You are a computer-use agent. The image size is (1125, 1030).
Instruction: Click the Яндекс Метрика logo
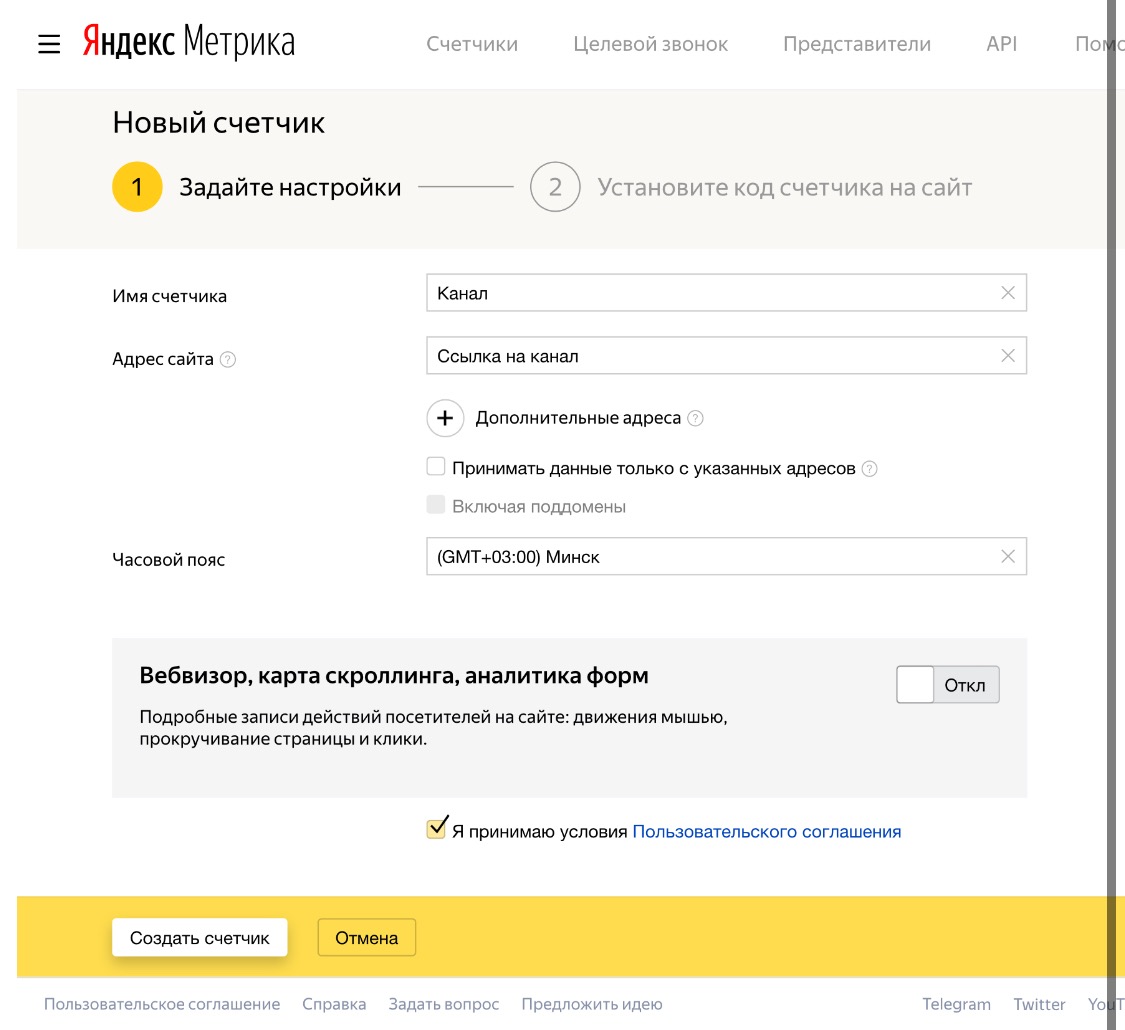[x=188, y=43]
